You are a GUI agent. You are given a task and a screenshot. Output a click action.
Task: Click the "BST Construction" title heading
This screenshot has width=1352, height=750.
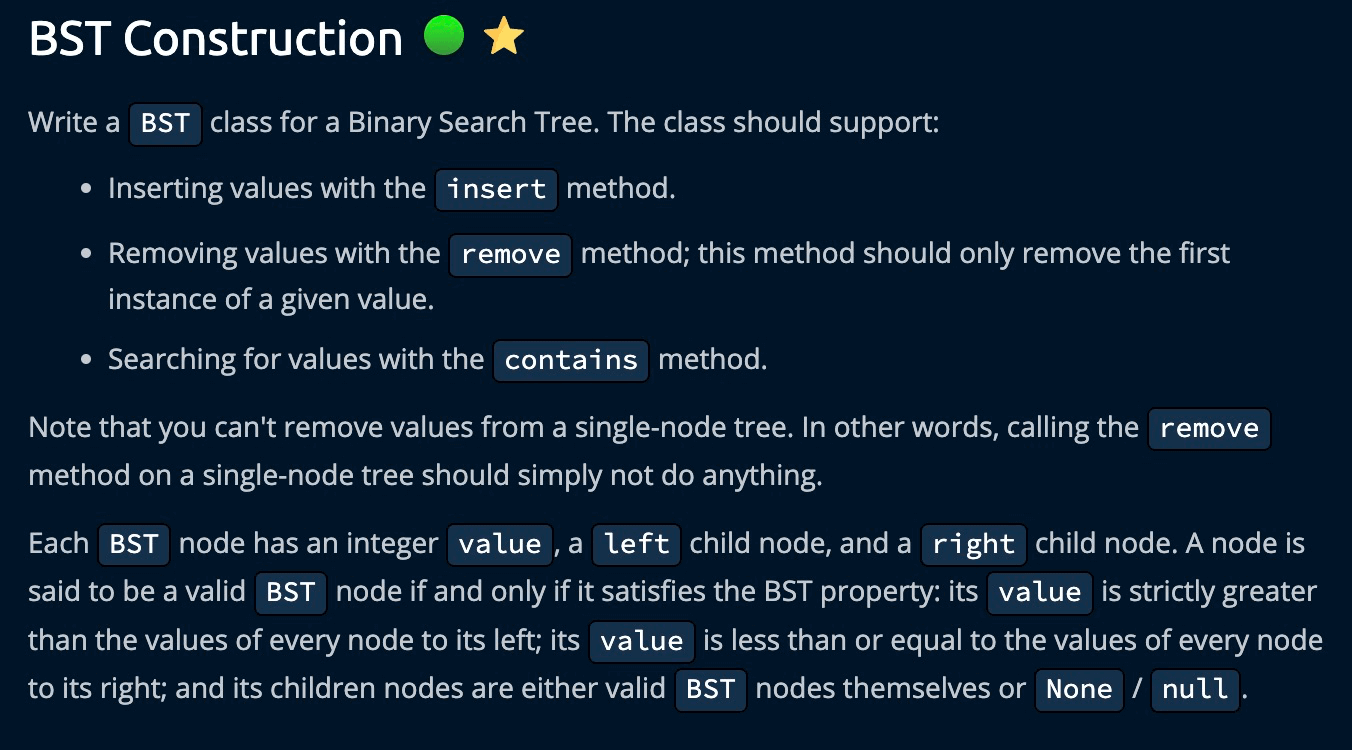(215, 39)
